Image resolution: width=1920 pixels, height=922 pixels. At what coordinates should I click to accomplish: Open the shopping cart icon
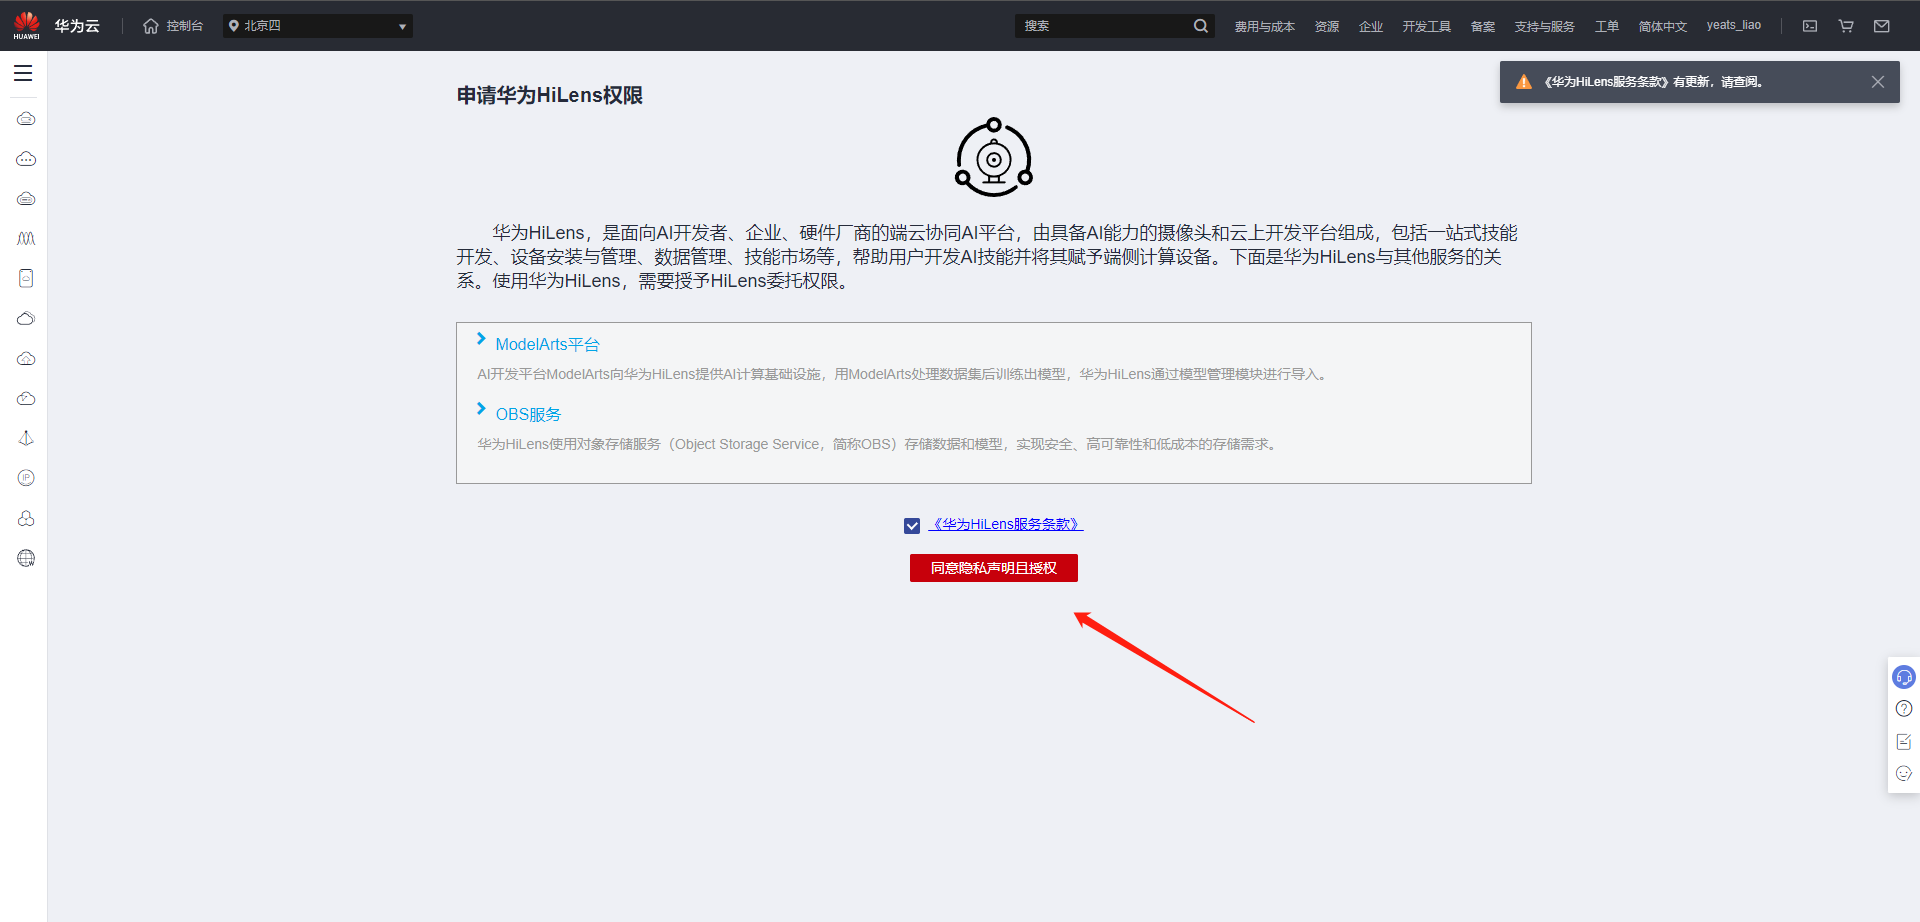1846,26
